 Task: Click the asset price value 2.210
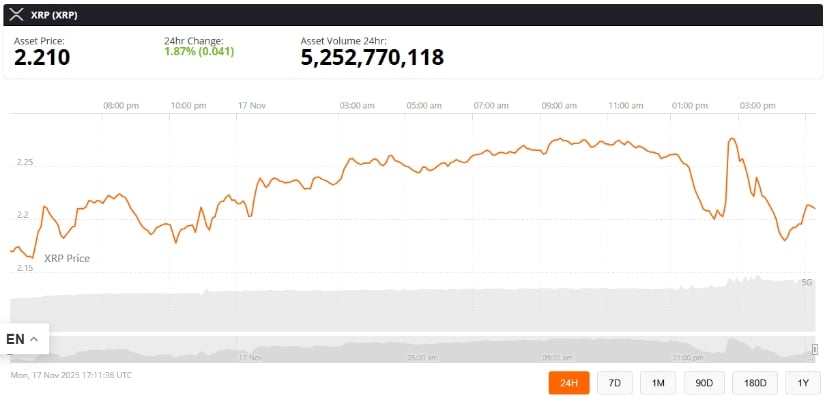point(42,58)
